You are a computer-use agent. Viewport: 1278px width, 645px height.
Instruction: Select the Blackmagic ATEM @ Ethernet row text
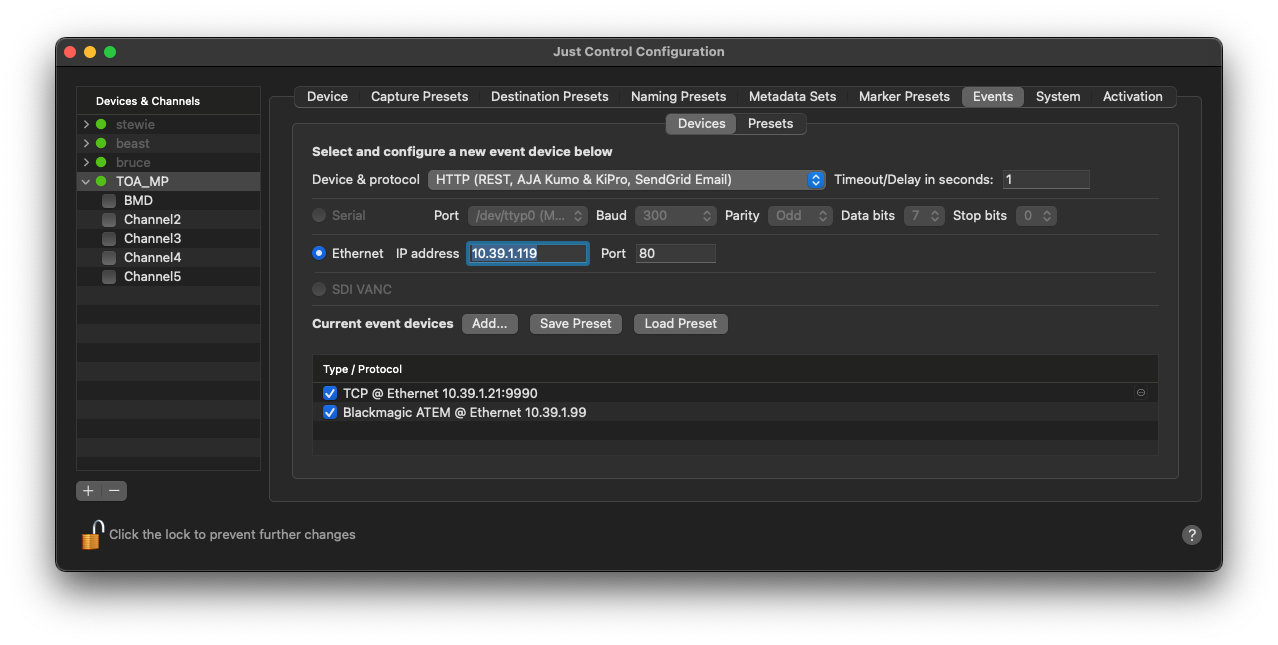coord(464,412)
